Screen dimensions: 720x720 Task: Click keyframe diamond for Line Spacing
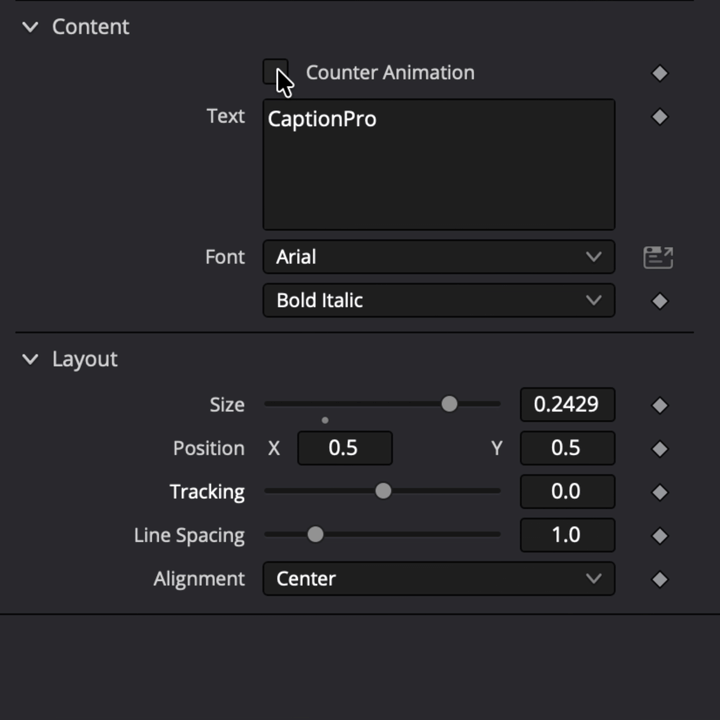[660, 535]
